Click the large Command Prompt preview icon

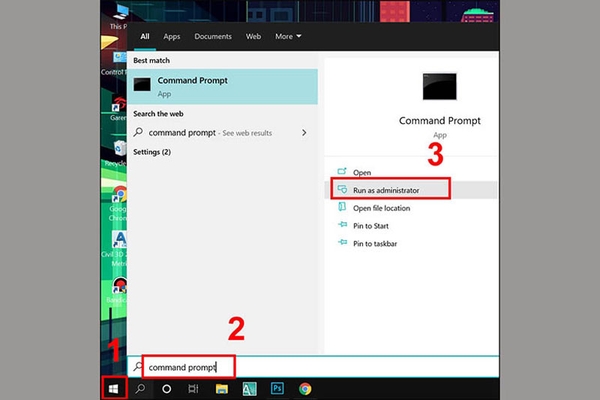click(439, 87)
